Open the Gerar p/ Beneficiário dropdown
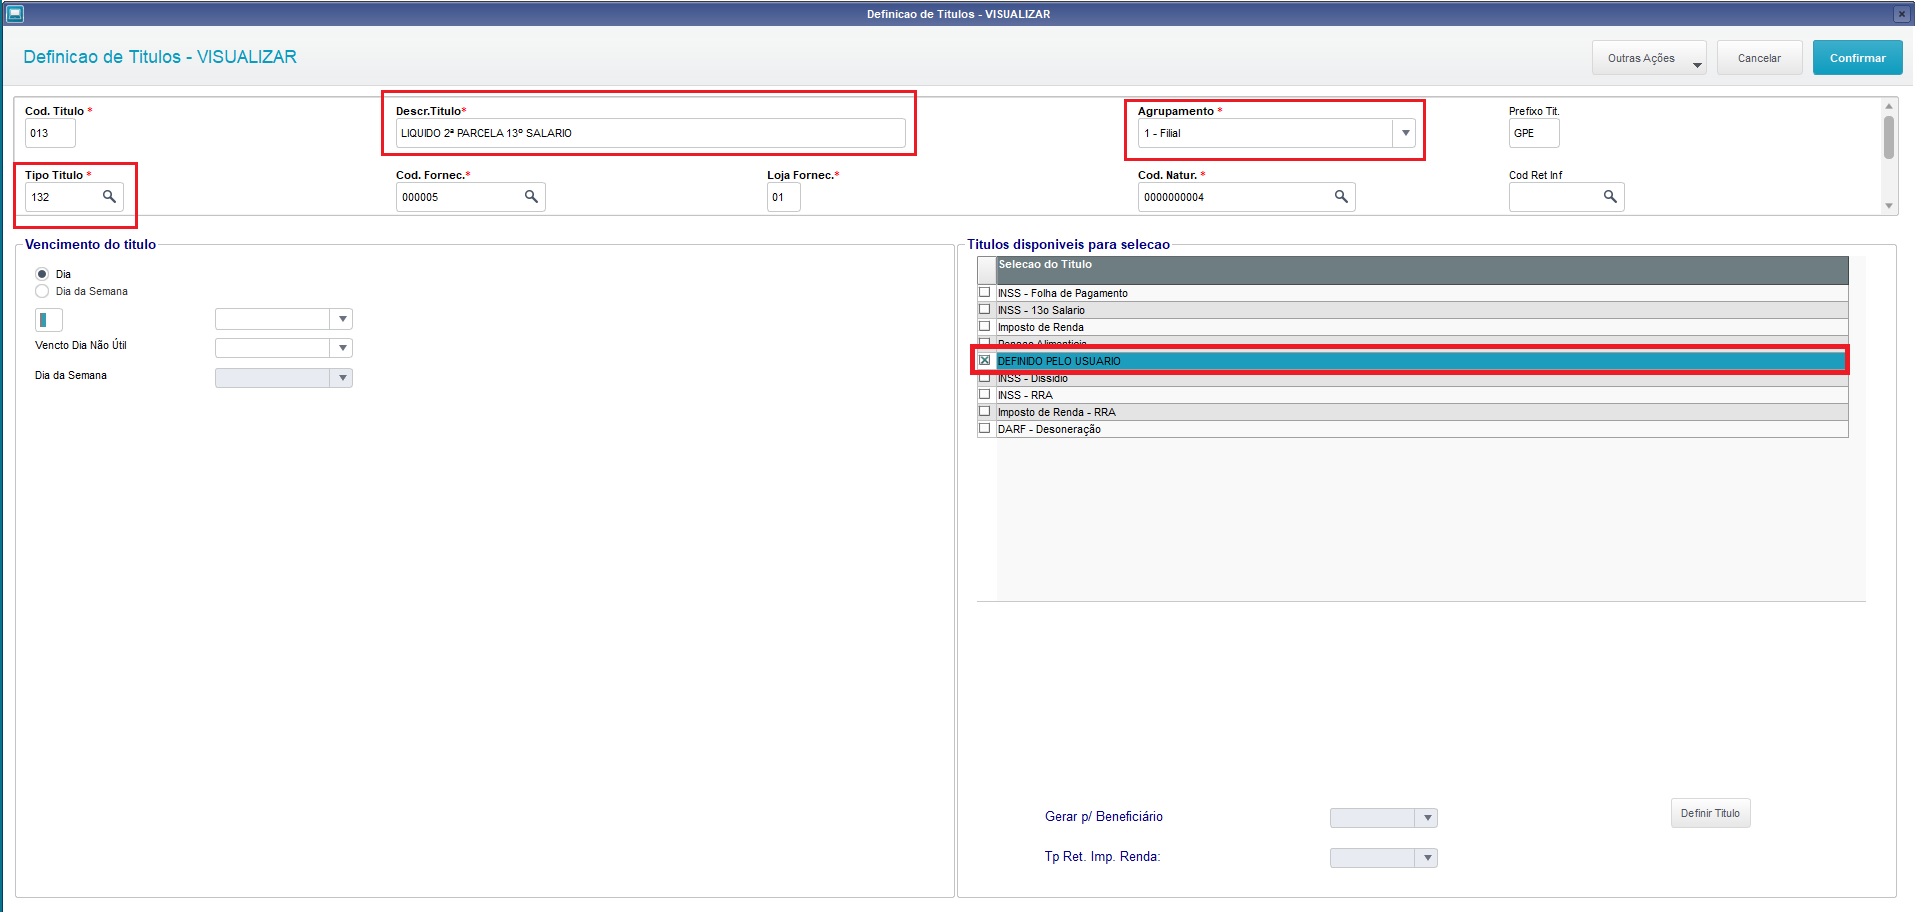The height and width of the screenshot is (918, 1928). point(1428,818)
